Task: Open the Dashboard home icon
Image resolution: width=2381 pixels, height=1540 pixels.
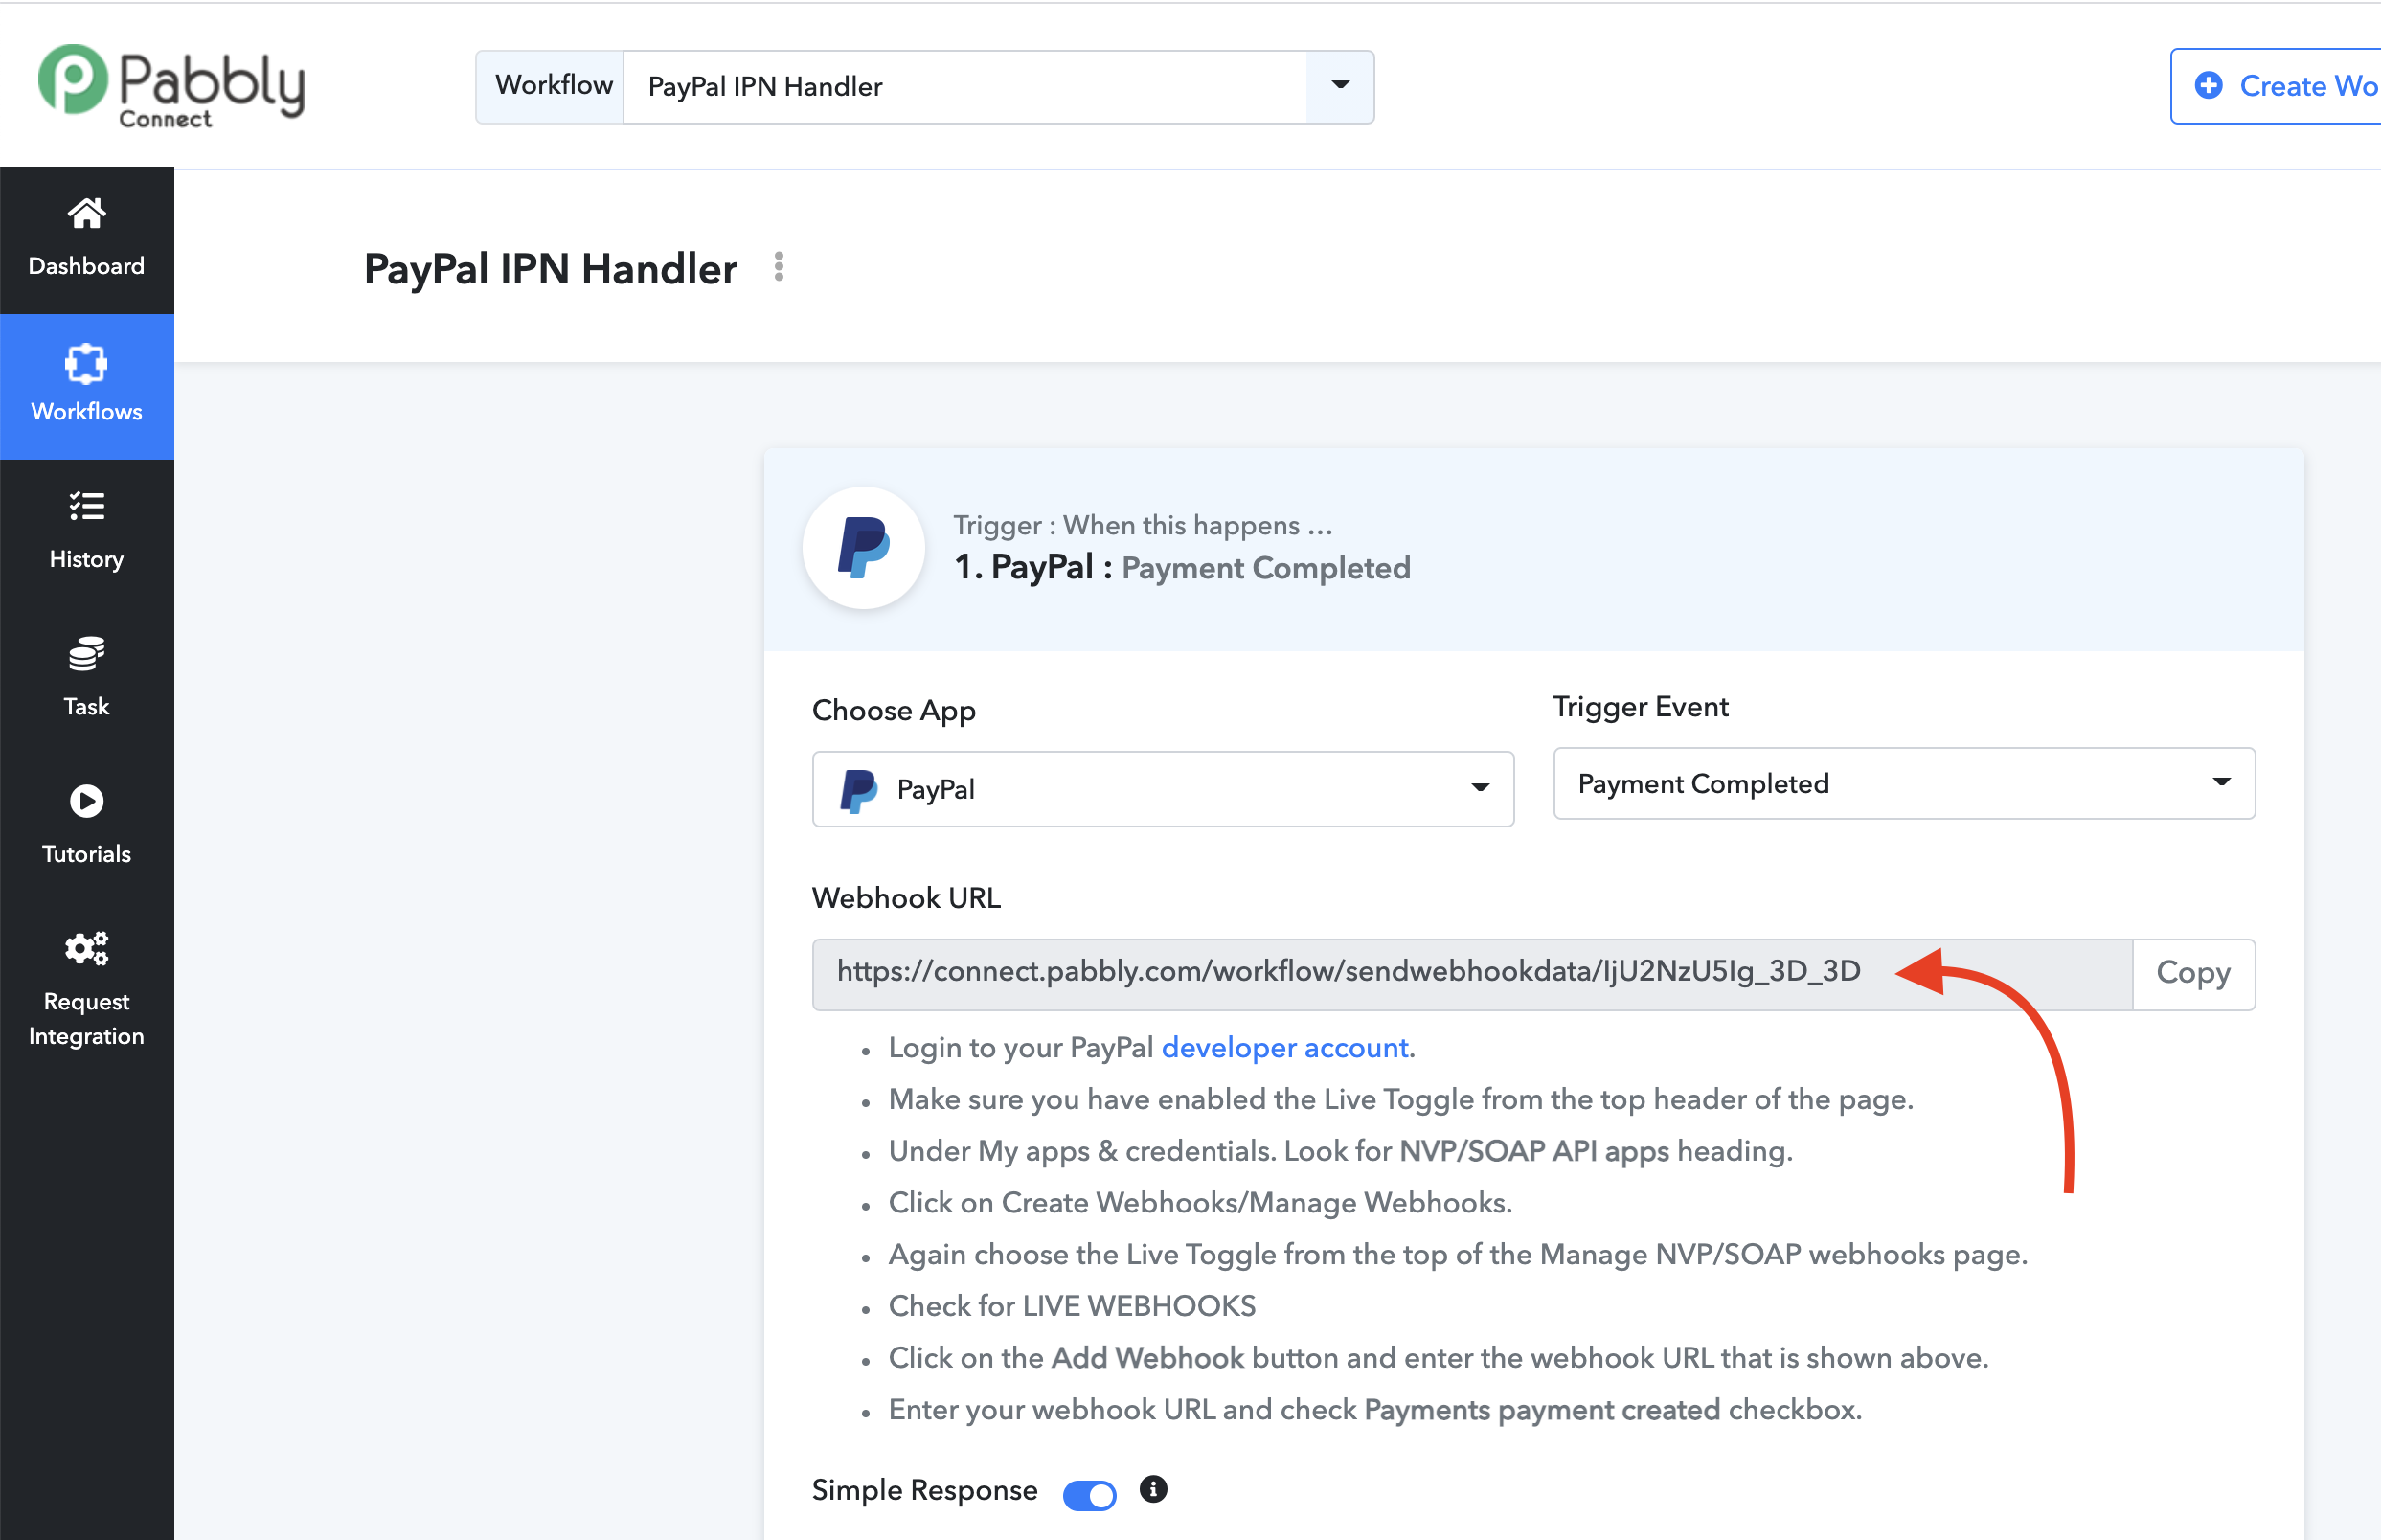Action: 87,213
